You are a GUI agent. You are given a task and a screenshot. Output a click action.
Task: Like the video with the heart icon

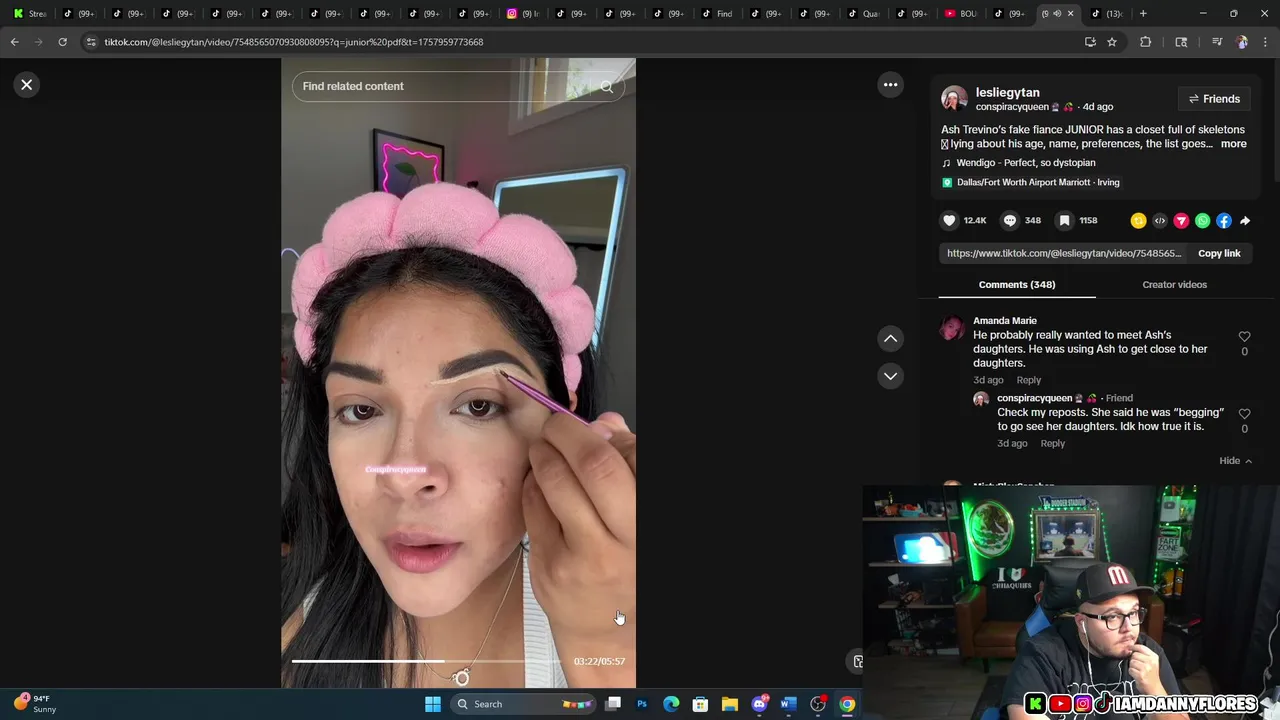949,221
